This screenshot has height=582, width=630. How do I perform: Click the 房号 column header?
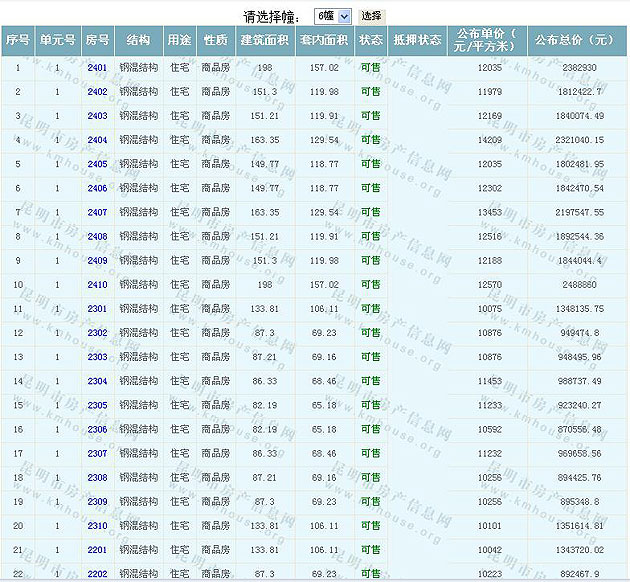97,40
